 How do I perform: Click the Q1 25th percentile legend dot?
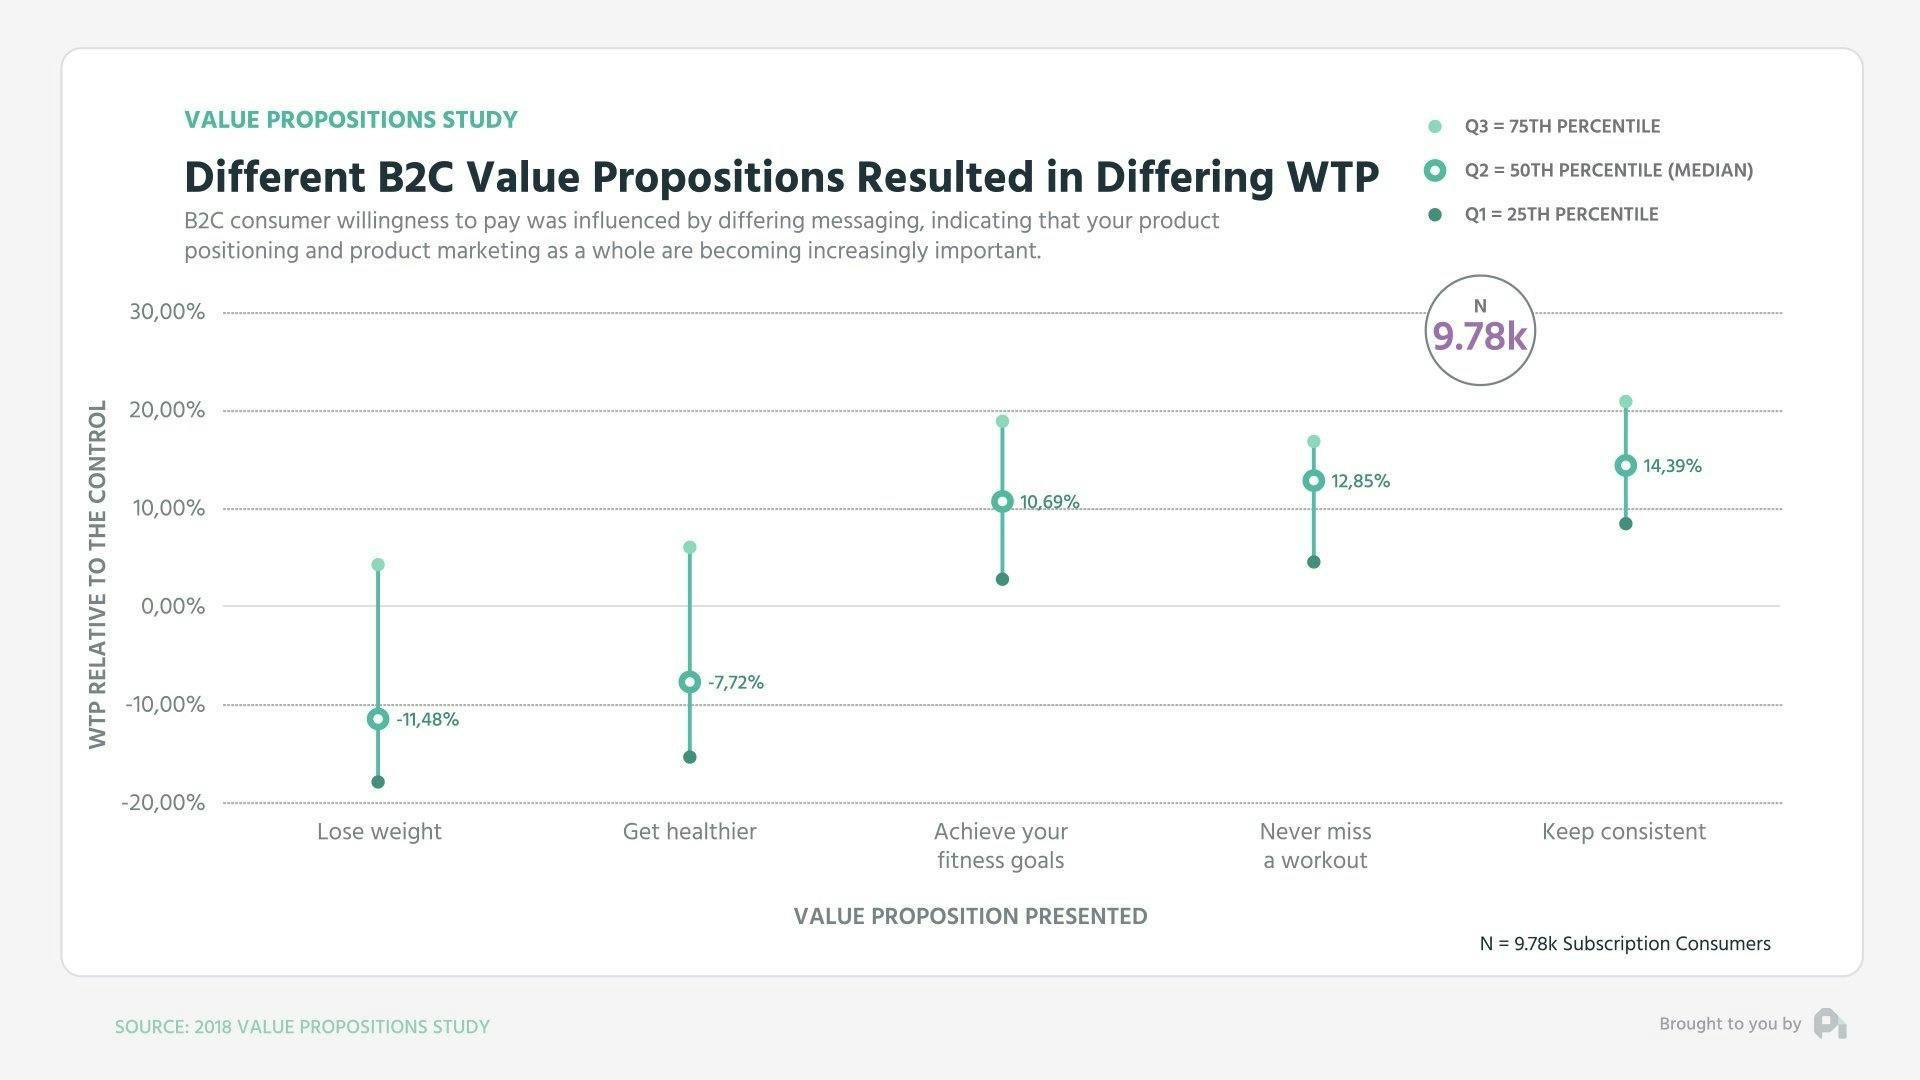pyautogui.click(x=1435, y=215)
